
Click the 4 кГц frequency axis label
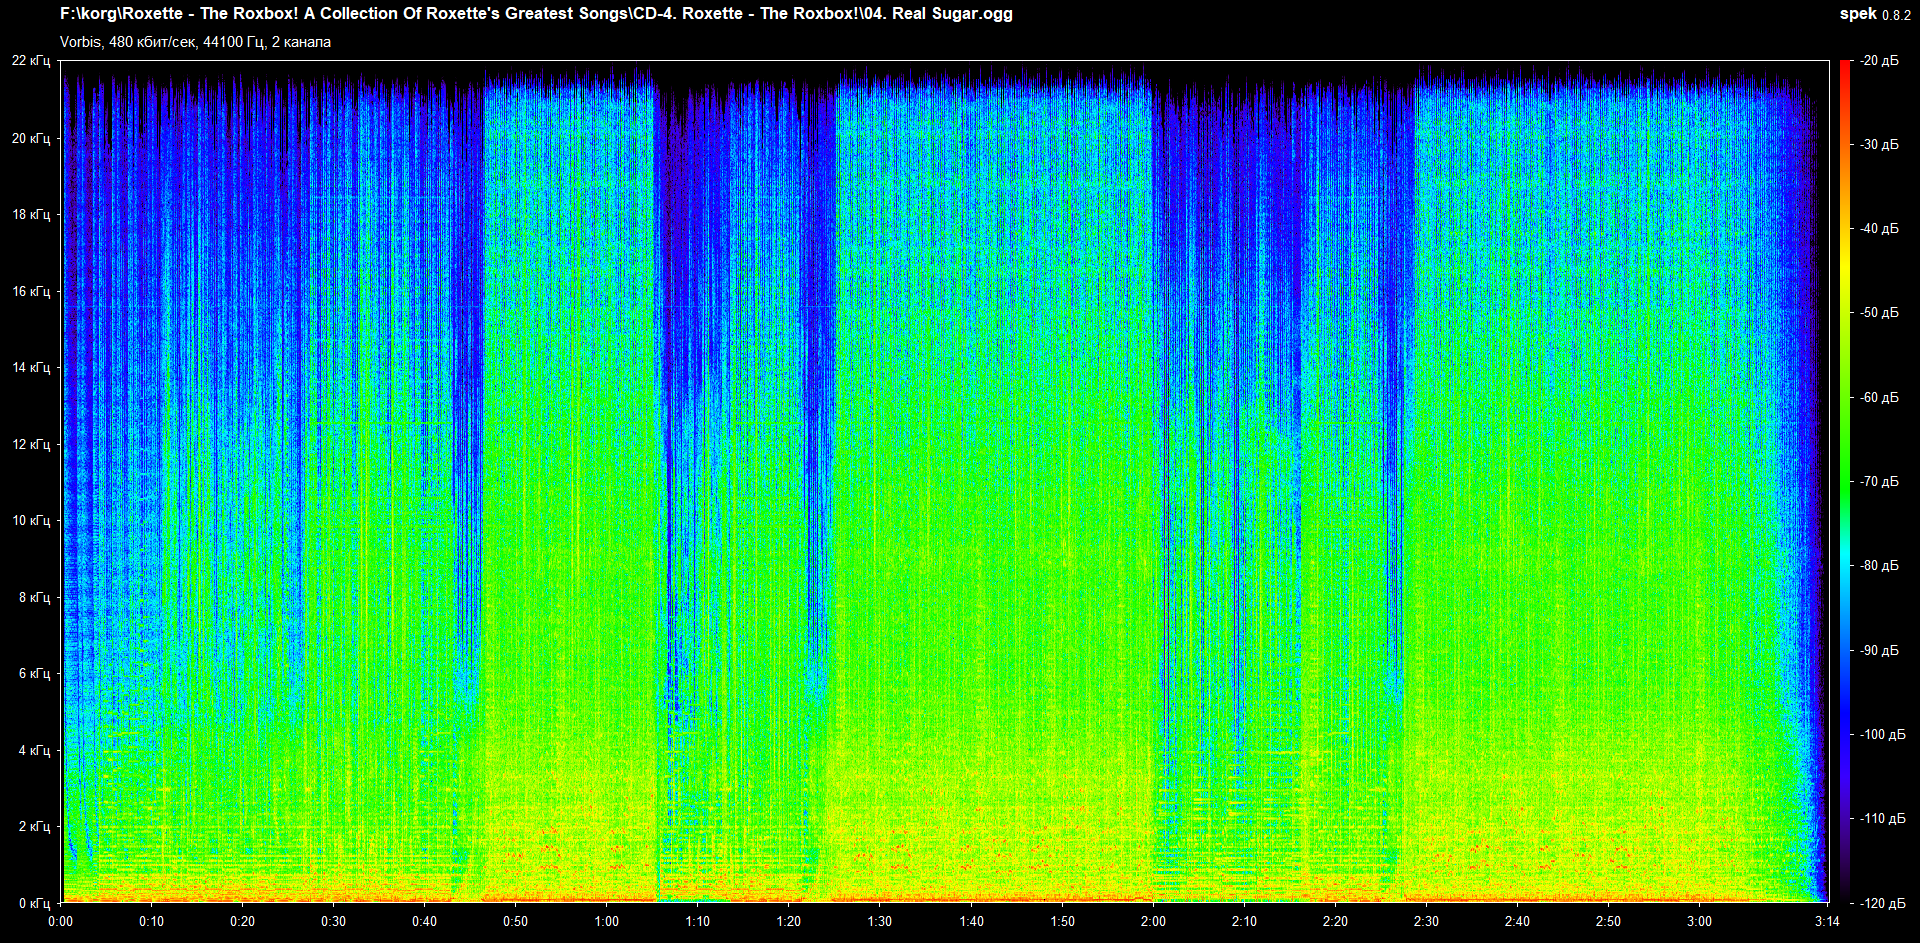pyautogui.click(x=33, y=750)
